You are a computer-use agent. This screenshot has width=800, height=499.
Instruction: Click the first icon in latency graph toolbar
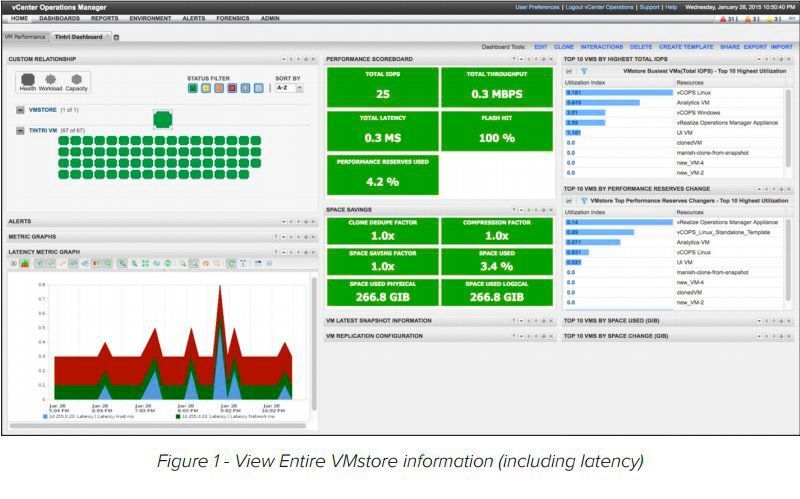pos(13,264)
